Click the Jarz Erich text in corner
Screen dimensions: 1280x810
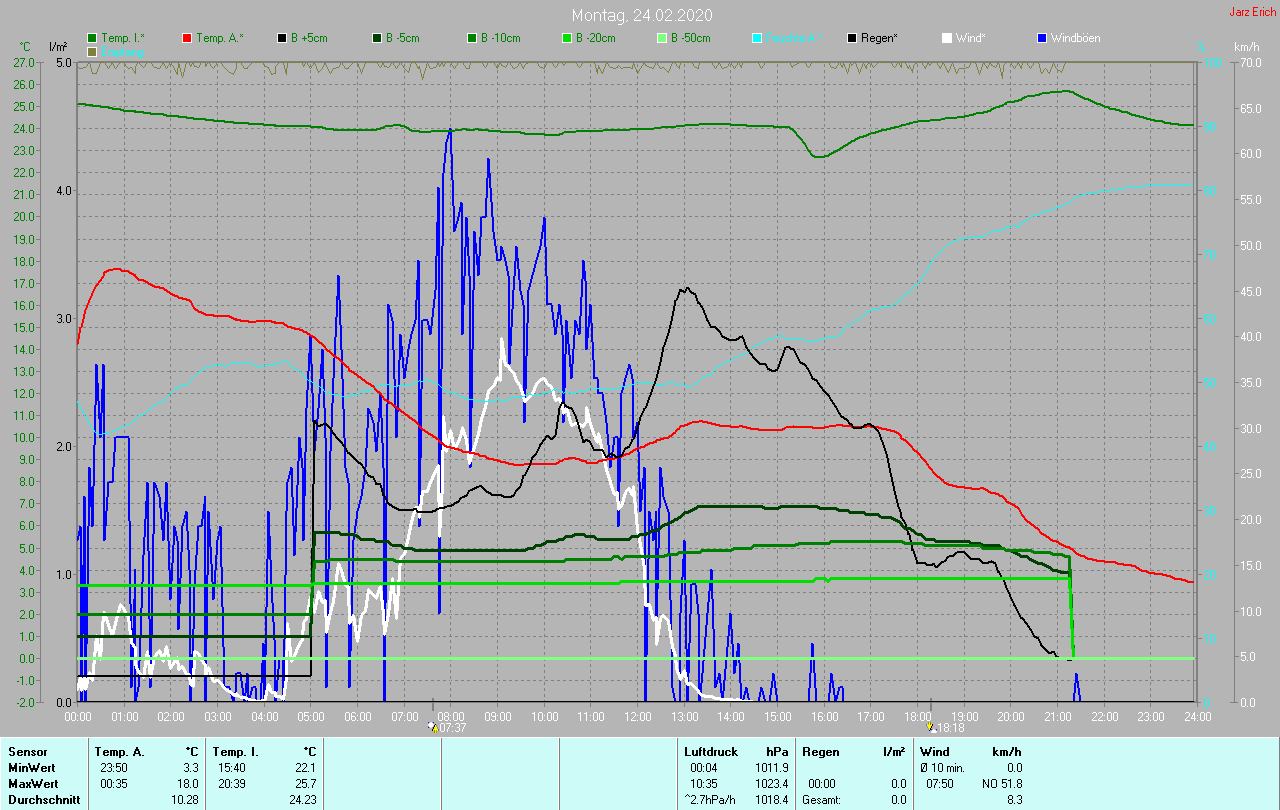click(x=1252, y=12)
